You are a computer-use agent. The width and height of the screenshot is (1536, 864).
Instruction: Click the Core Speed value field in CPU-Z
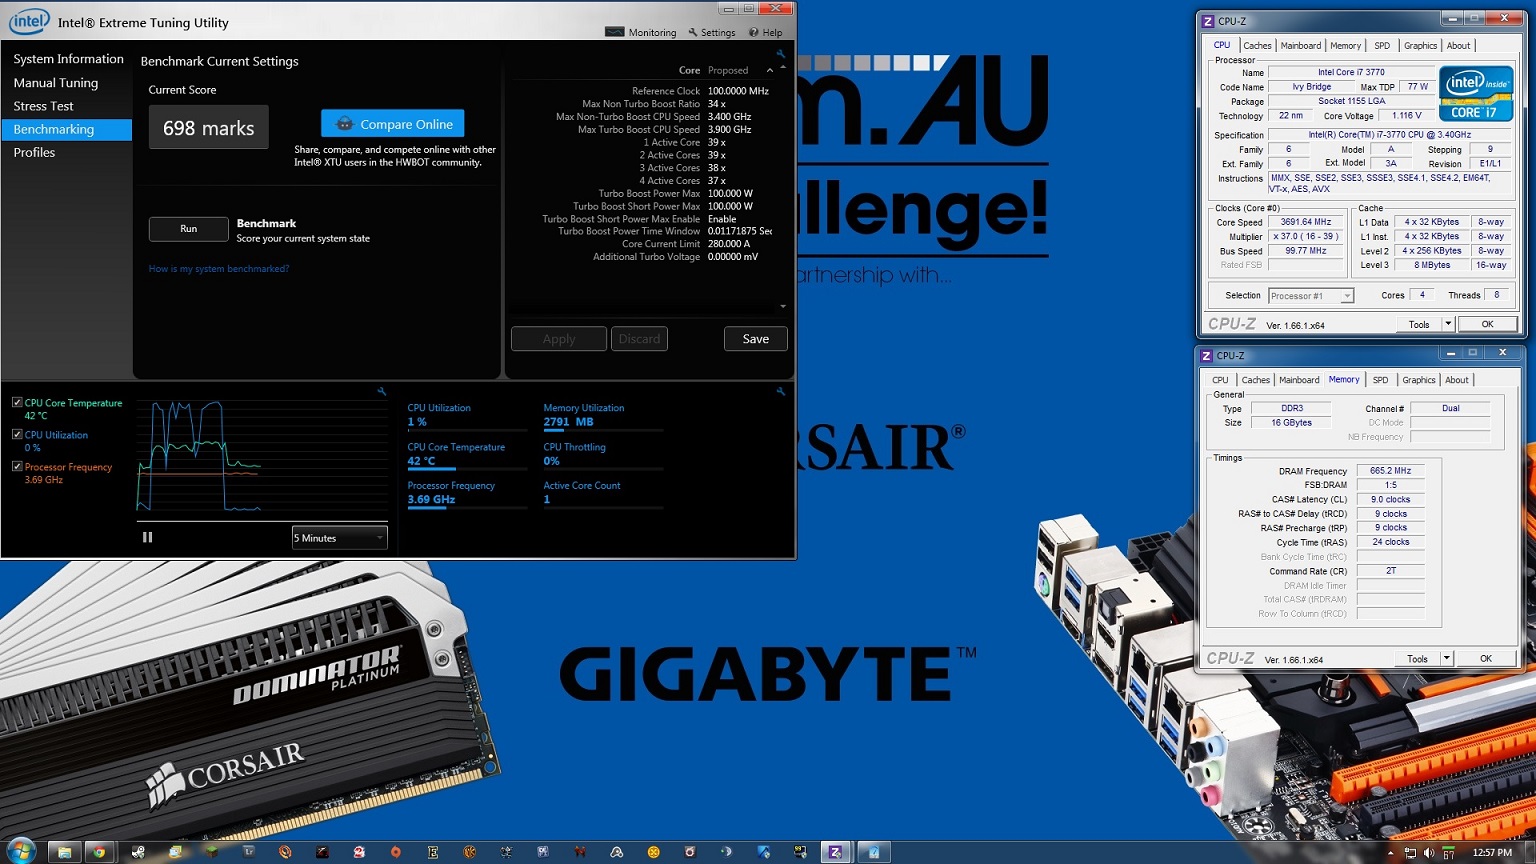(1305, 222)
